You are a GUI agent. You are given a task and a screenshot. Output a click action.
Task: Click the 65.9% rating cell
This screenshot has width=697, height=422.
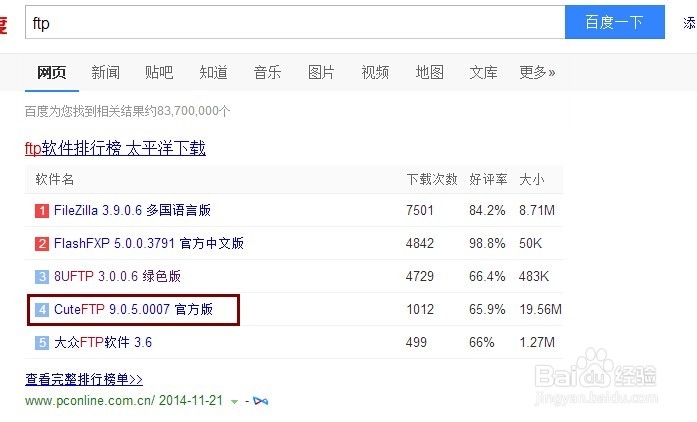[487, 309]
